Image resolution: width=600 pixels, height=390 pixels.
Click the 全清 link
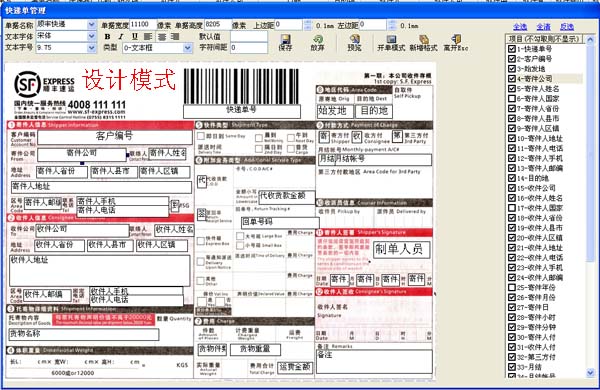point(543,27)
